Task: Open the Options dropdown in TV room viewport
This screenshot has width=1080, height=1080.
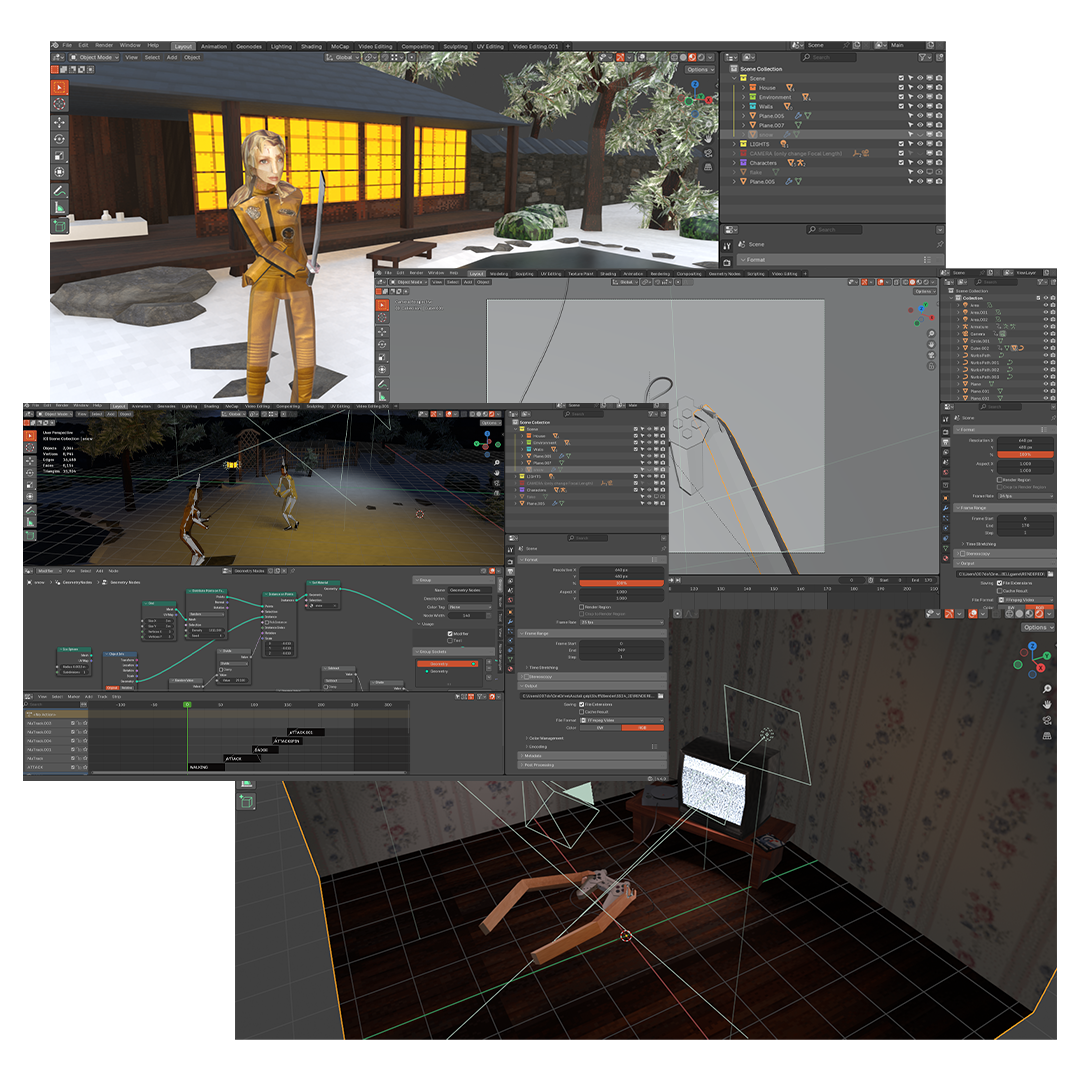Action: pos(1037,627)
